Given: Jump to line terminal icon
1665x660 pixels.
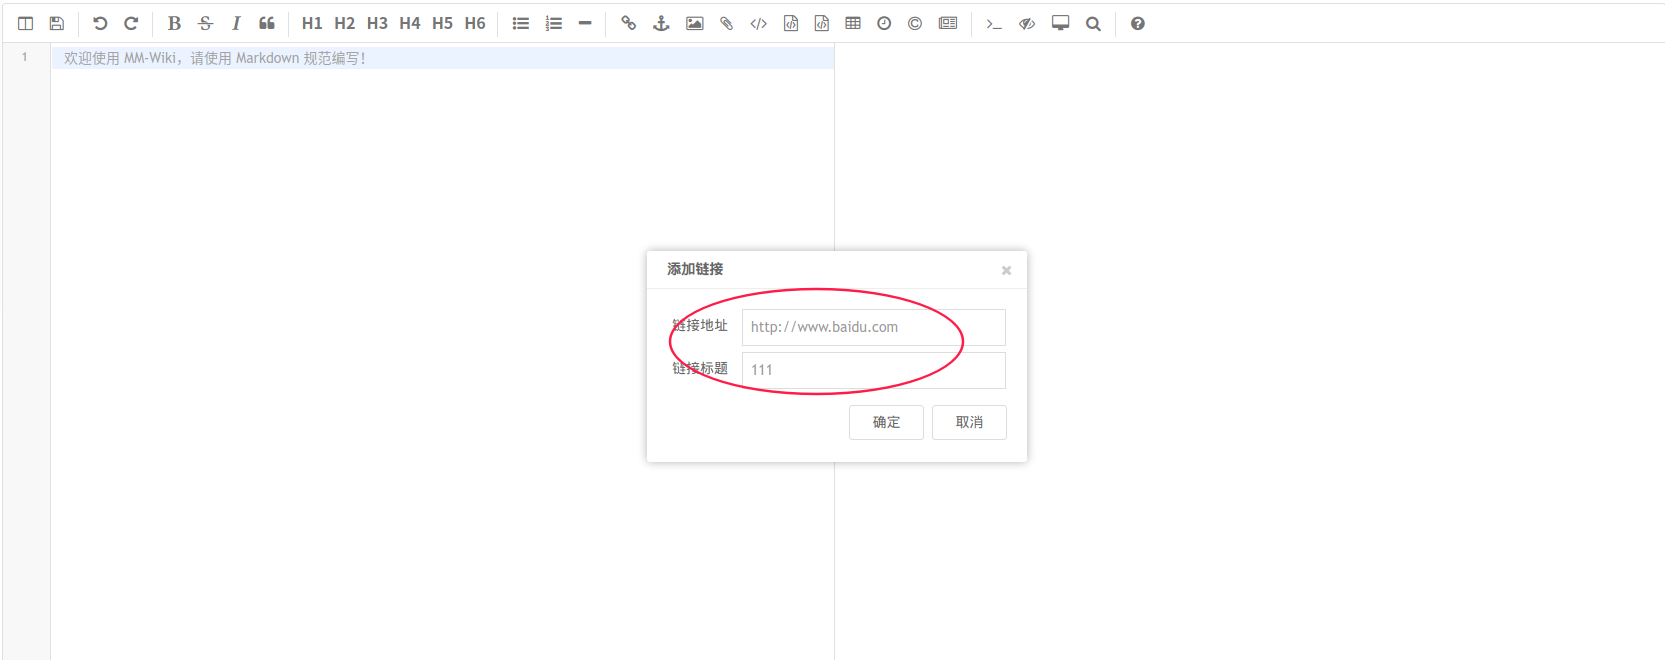Looking at the screenshot, I should coord(994,23).
